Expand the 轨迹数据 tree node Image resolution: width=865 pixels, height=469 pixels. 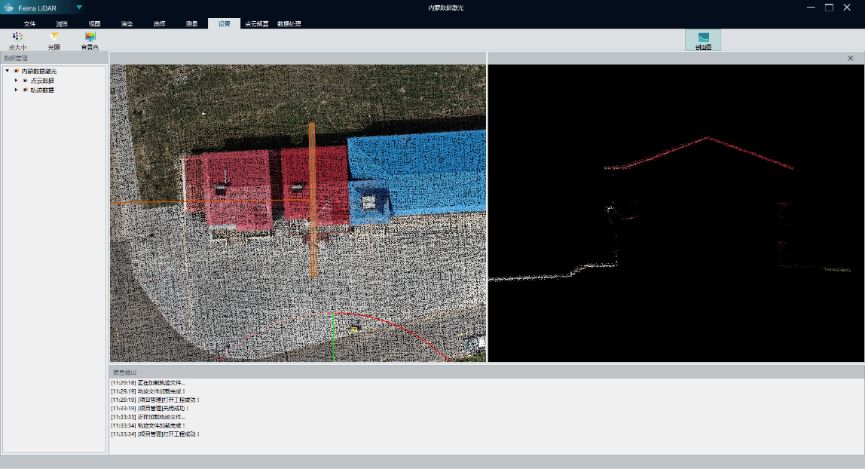(16, 90)
